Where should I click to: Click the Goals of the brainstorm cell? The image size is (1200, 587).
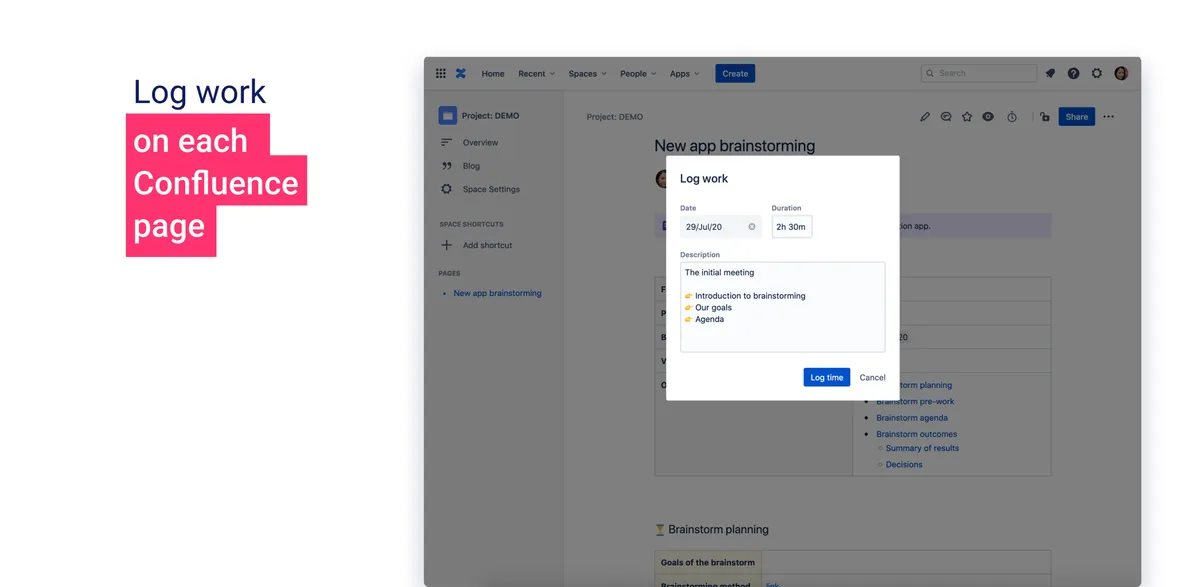[x=708, y=562]
